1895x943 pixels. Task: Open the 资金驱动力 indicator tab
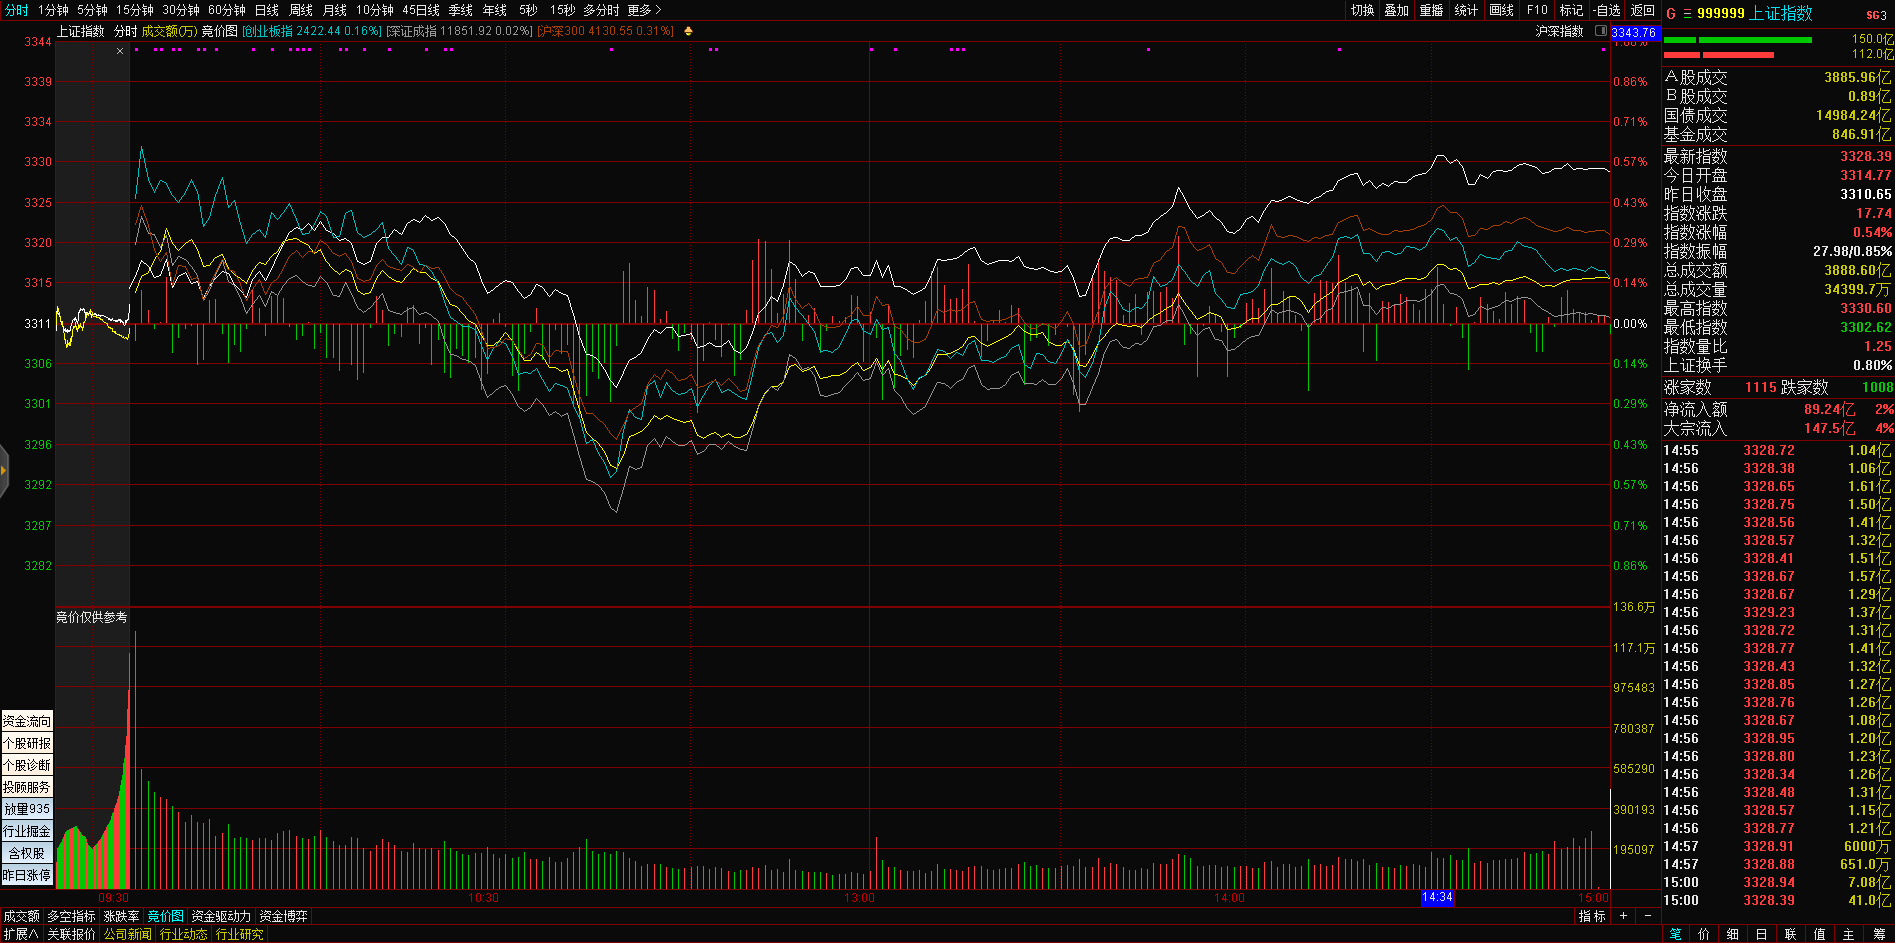pos(221,916)
